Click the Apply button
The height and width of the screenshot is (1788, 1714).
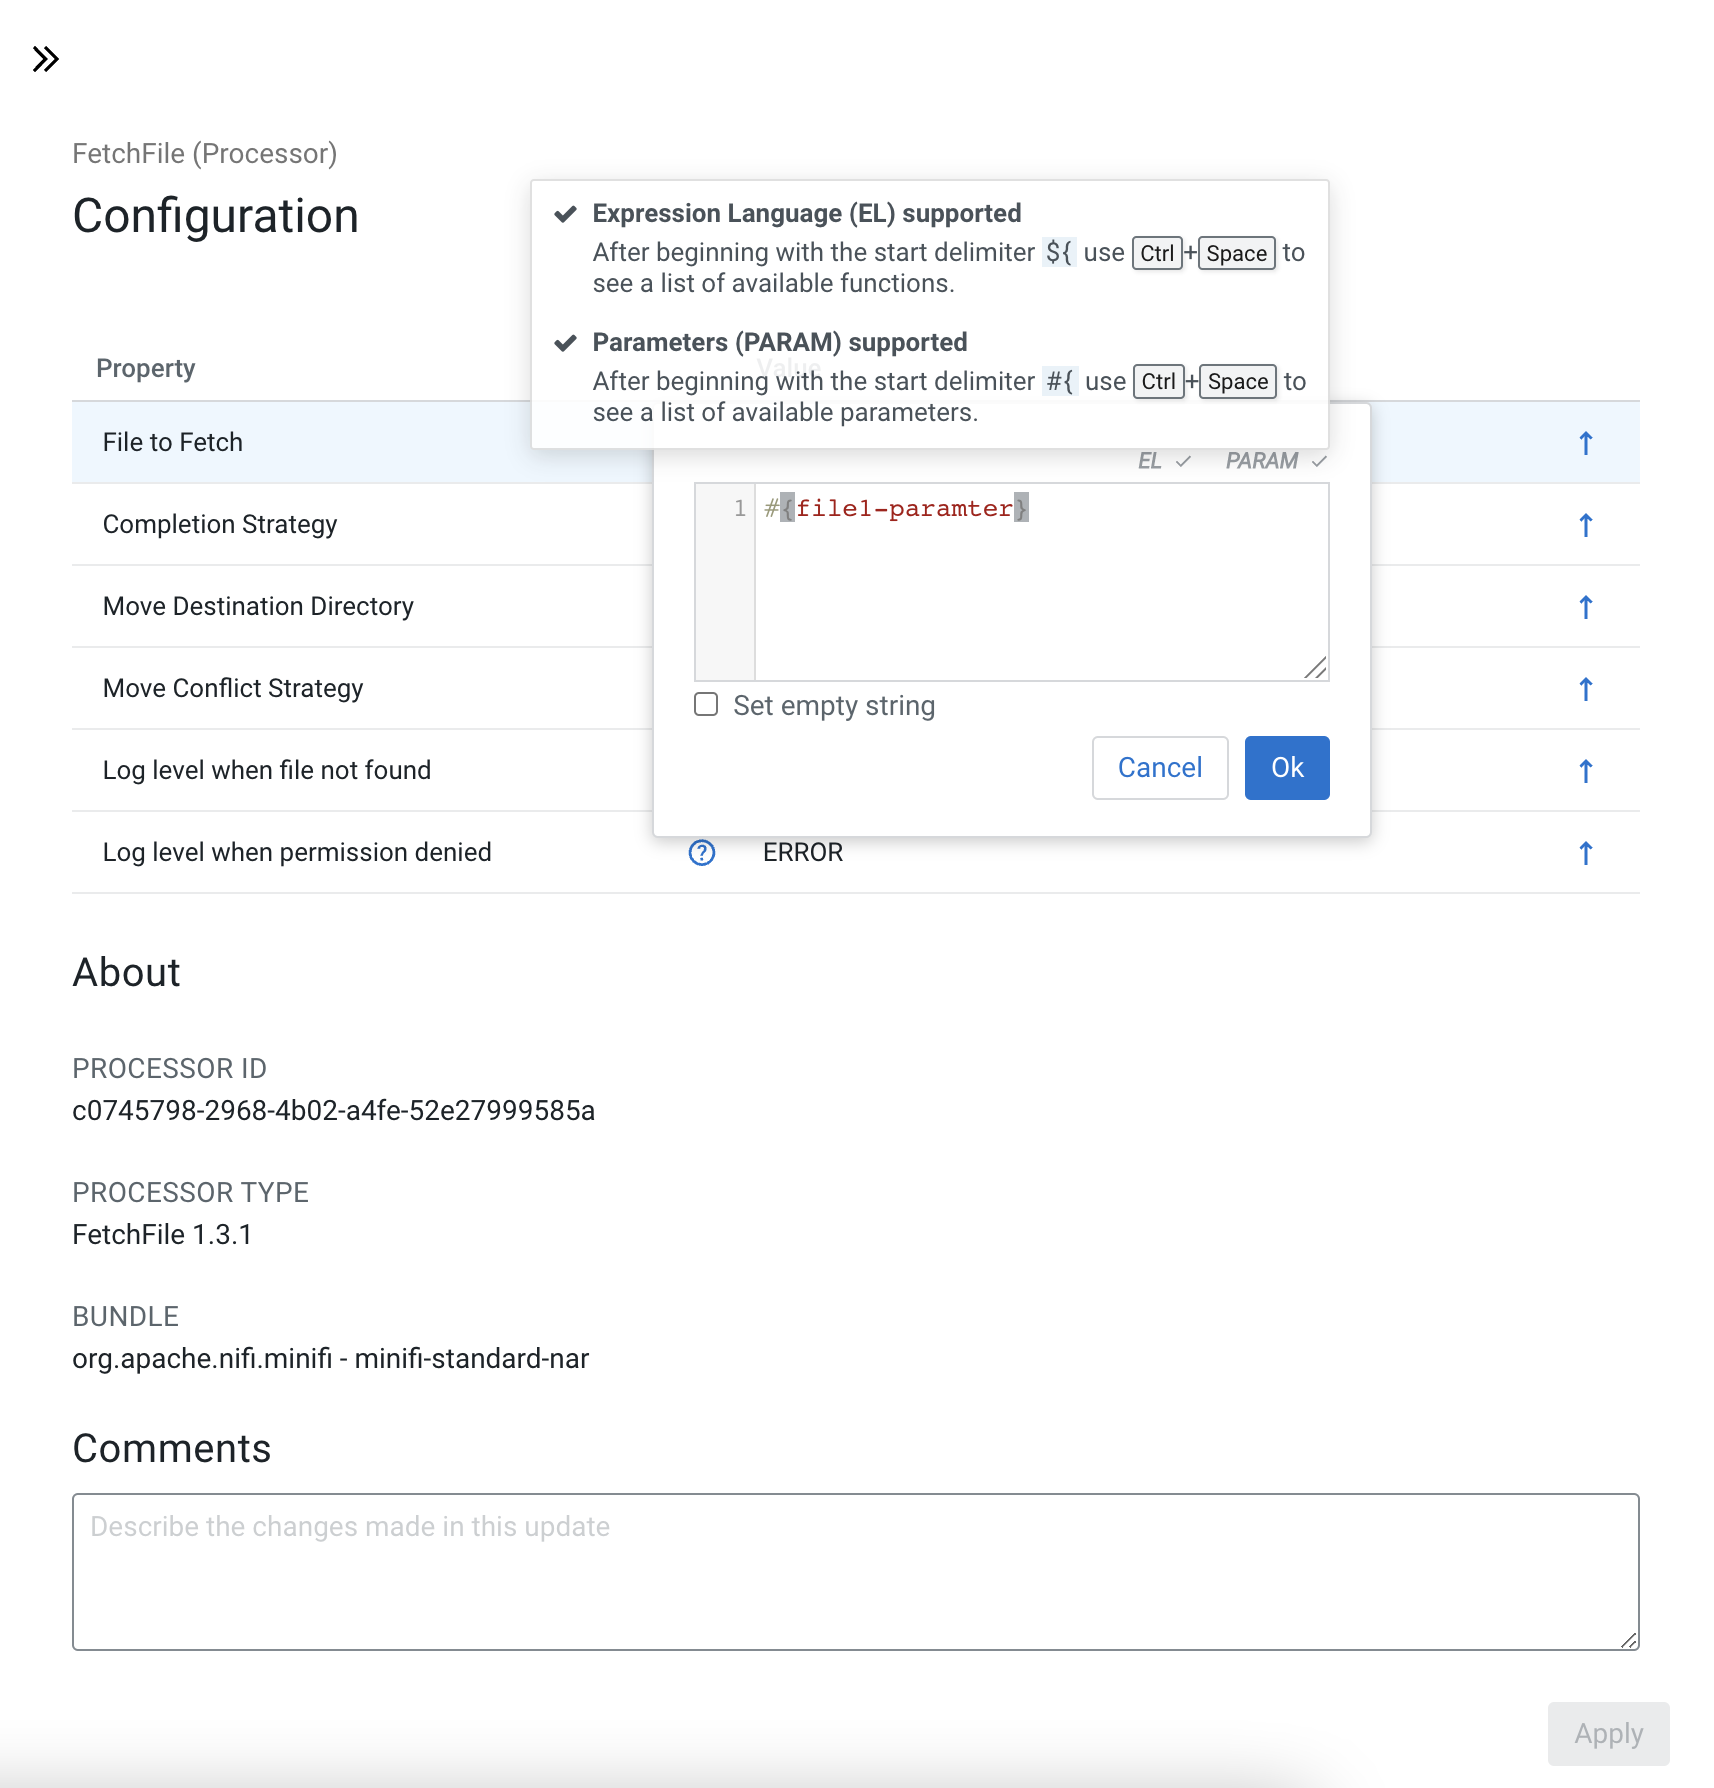[x=1607, y=1734]
